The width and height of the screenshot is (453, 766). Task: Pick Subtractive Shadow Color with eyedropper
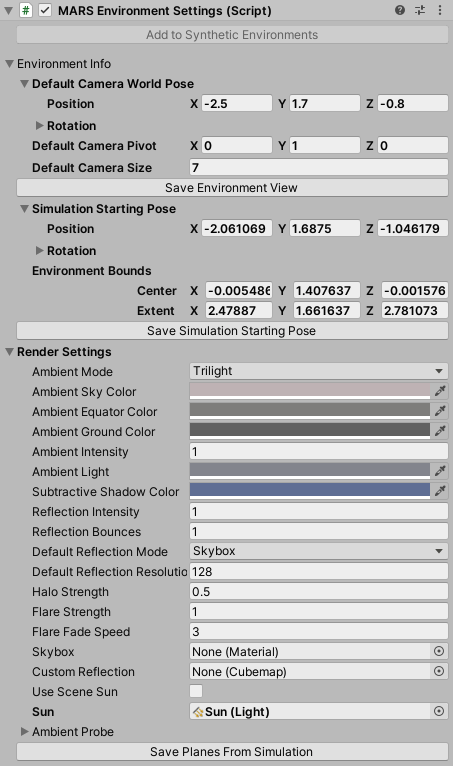(440, 490)
